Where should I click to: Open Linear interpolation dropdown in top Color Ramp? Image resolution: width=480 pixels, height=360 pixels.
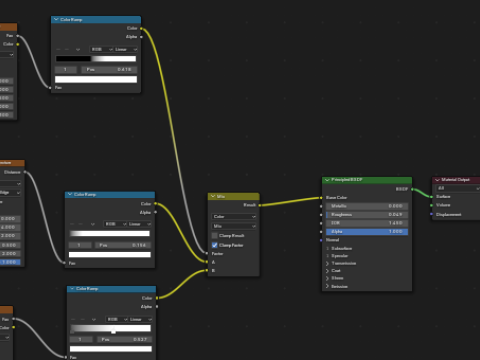(x=126, y=49)
